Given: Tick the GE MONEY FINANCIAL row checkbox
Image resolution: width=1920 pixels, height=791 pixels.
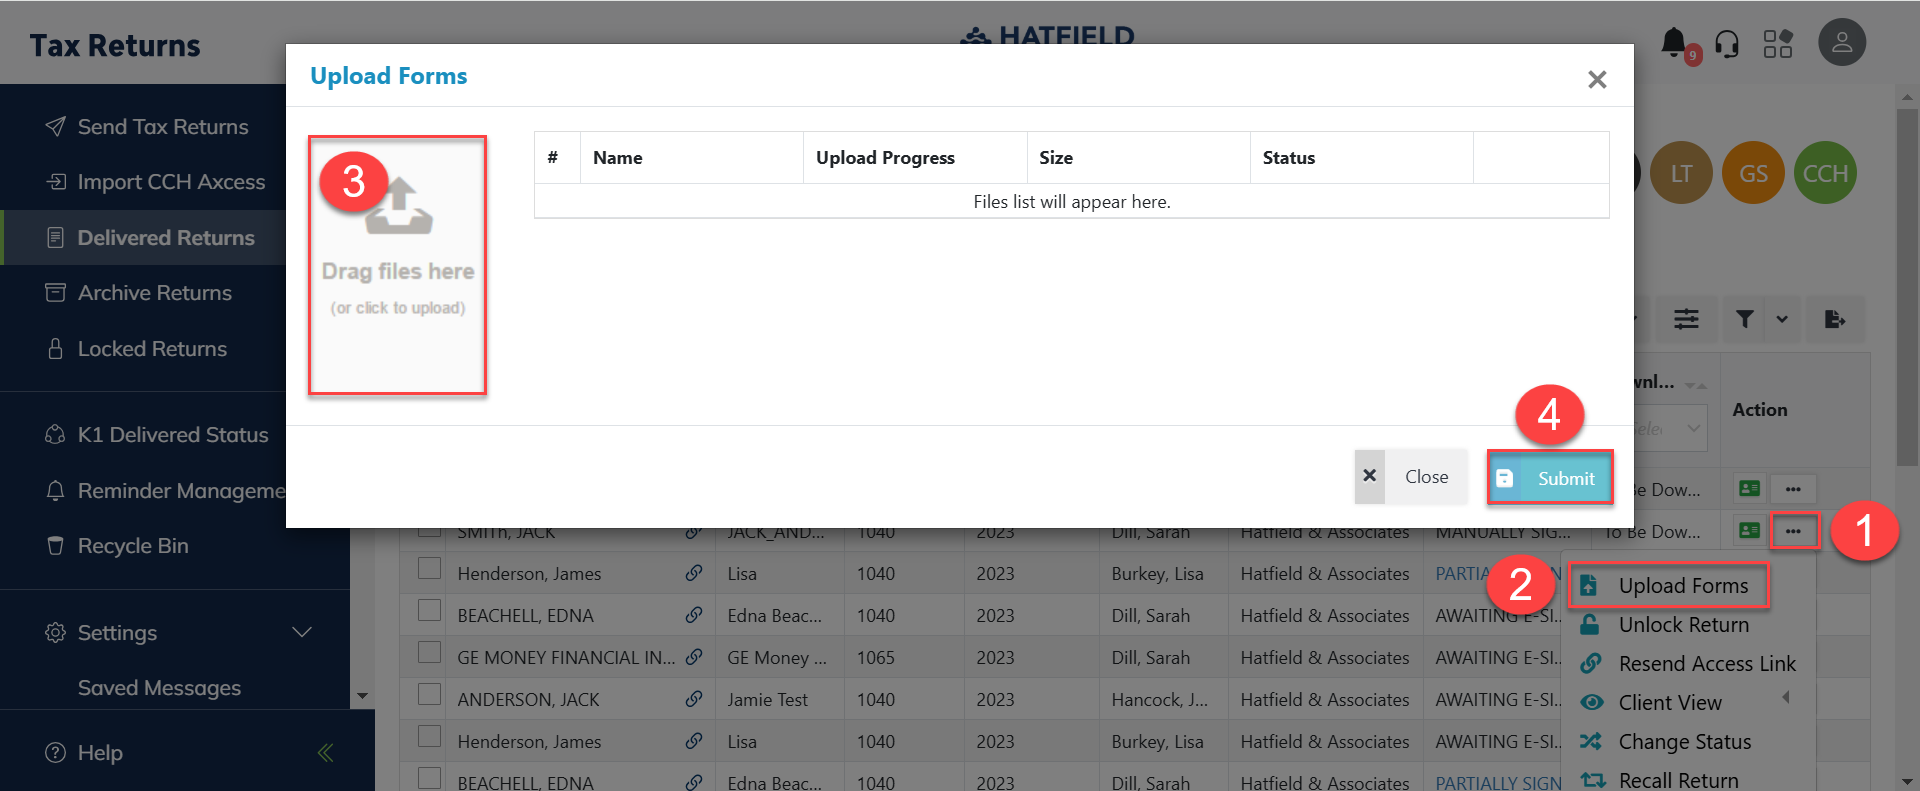Looking at the screenshot, I should click(429, 653).
